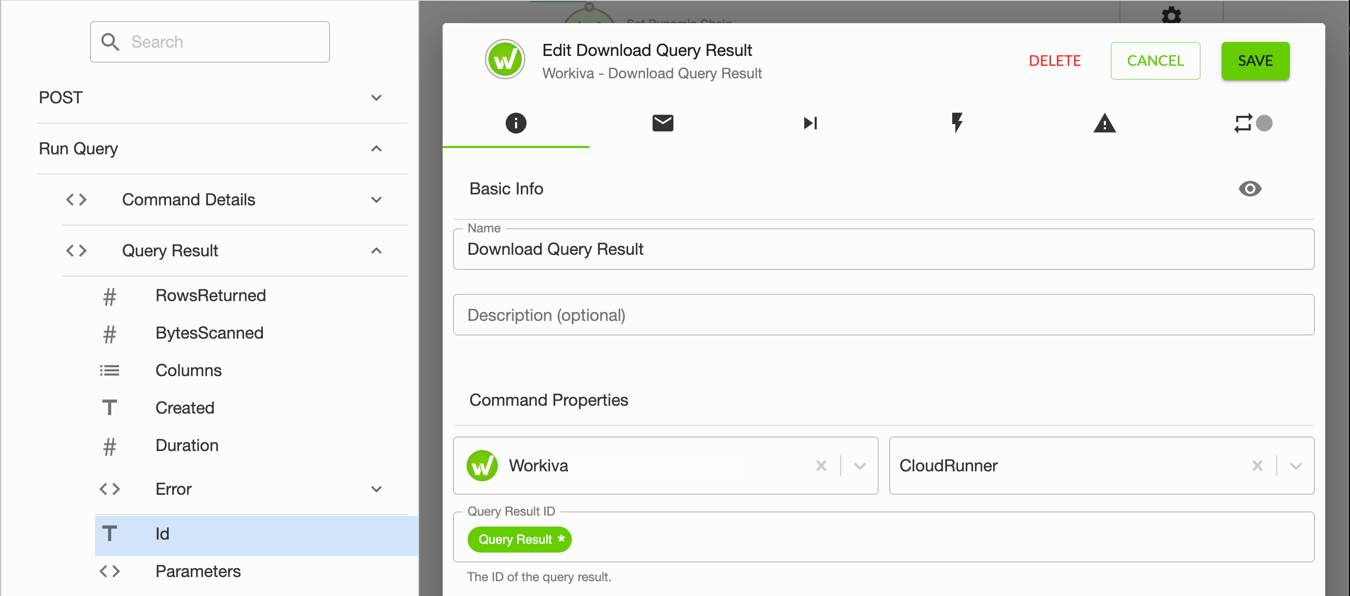Open the warning triangle tab

1104,123
